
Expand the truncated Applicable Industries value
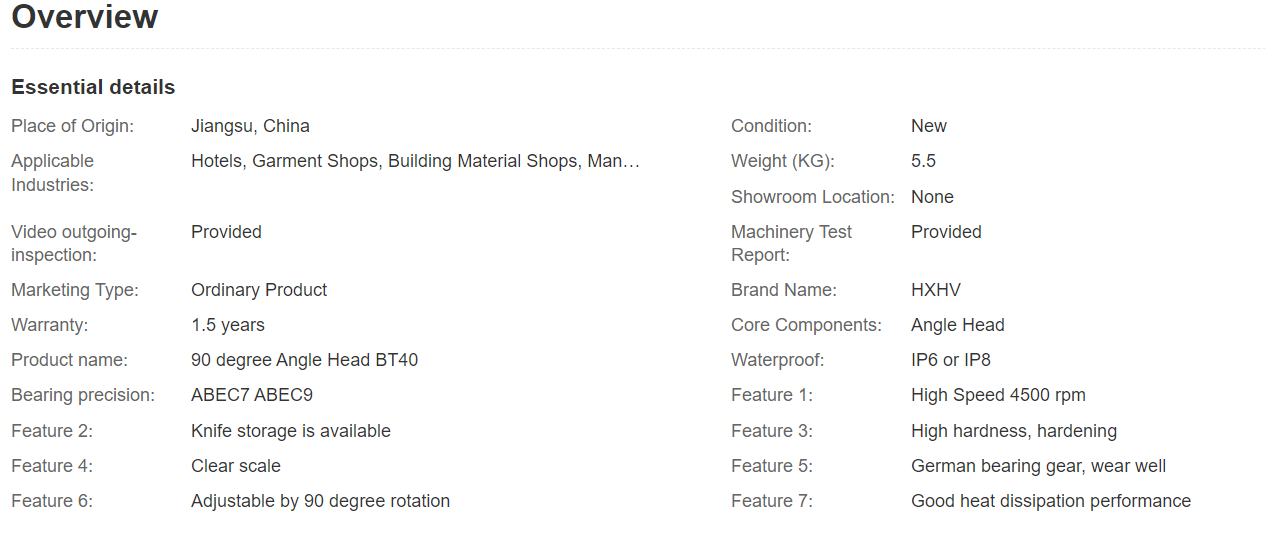415,161
